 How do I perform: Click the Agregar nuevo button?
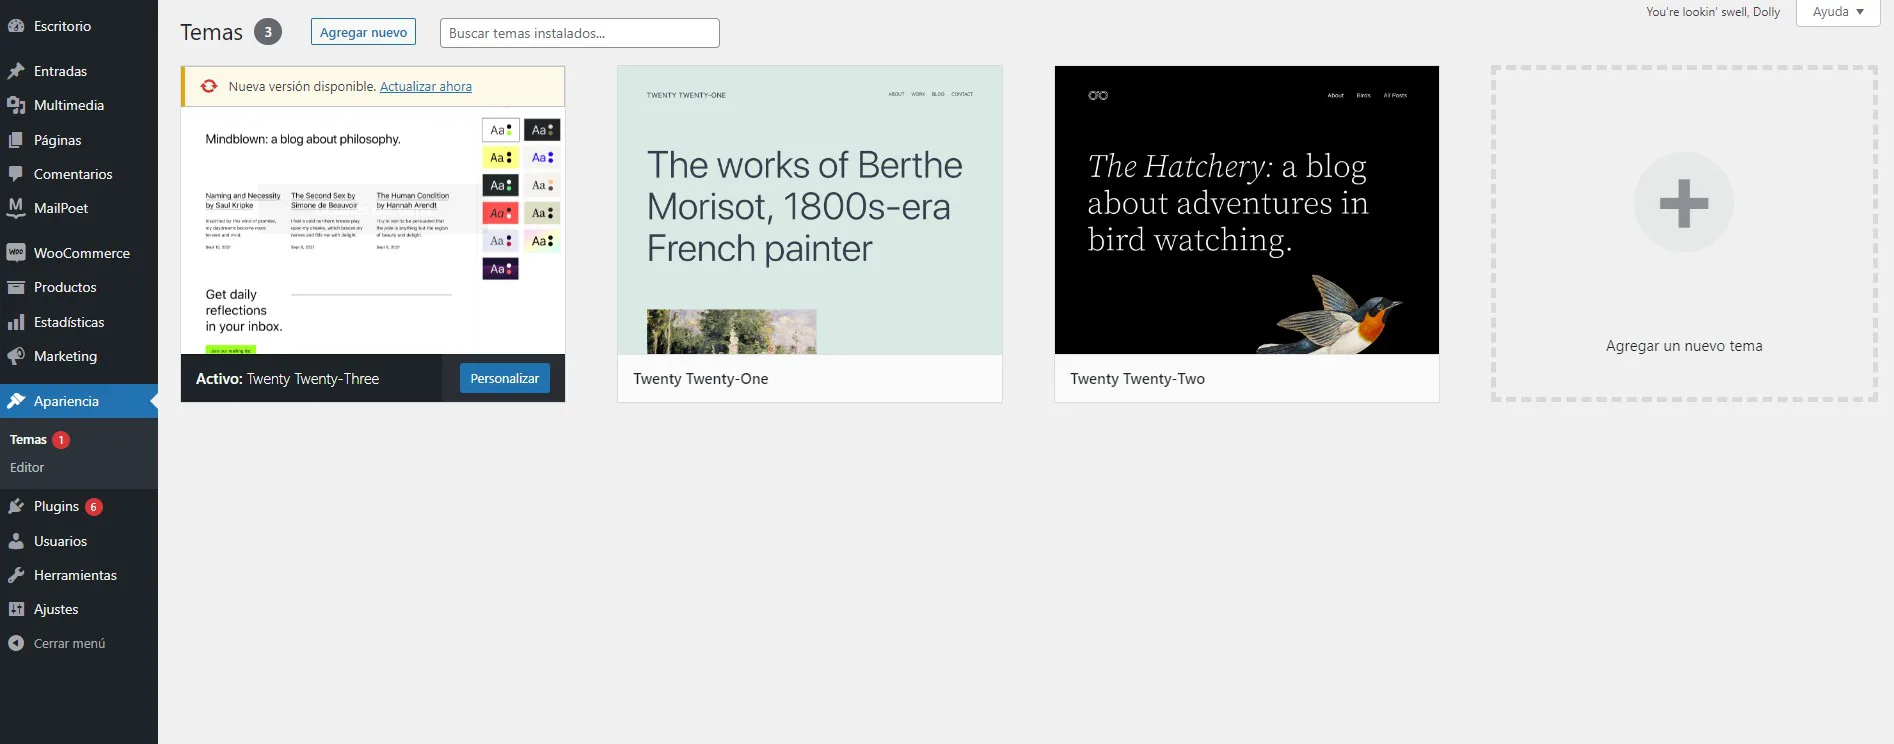coord(363,32)
